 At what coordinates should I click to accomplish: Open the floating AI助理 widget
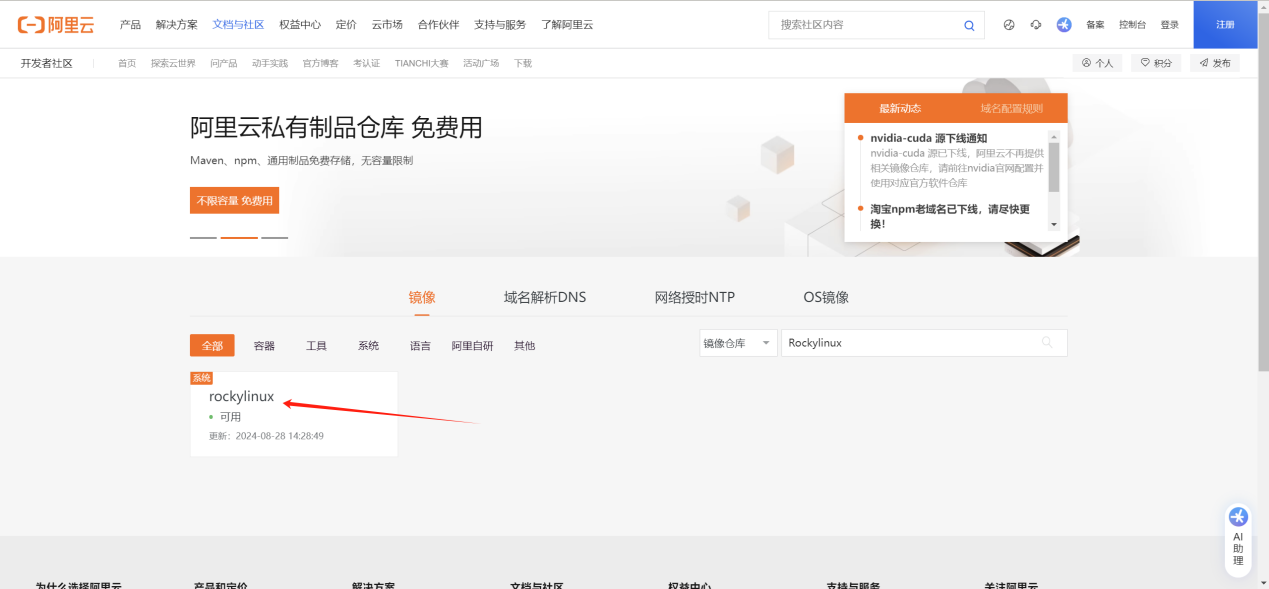[x=1238, y=539]
